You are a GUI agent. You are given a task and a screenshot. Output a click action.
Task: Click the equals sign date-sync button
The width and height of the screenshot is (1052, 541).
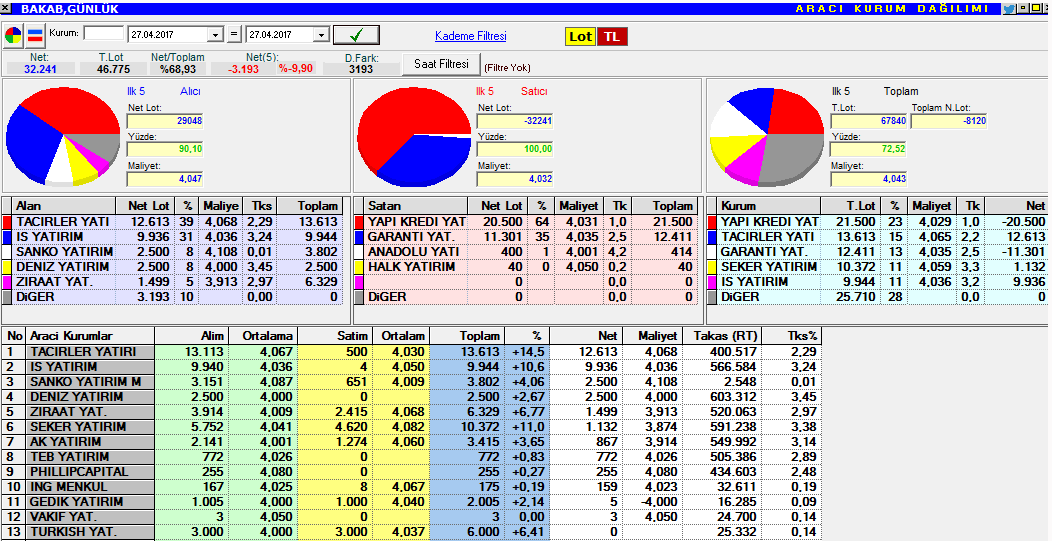click(234, 34)
